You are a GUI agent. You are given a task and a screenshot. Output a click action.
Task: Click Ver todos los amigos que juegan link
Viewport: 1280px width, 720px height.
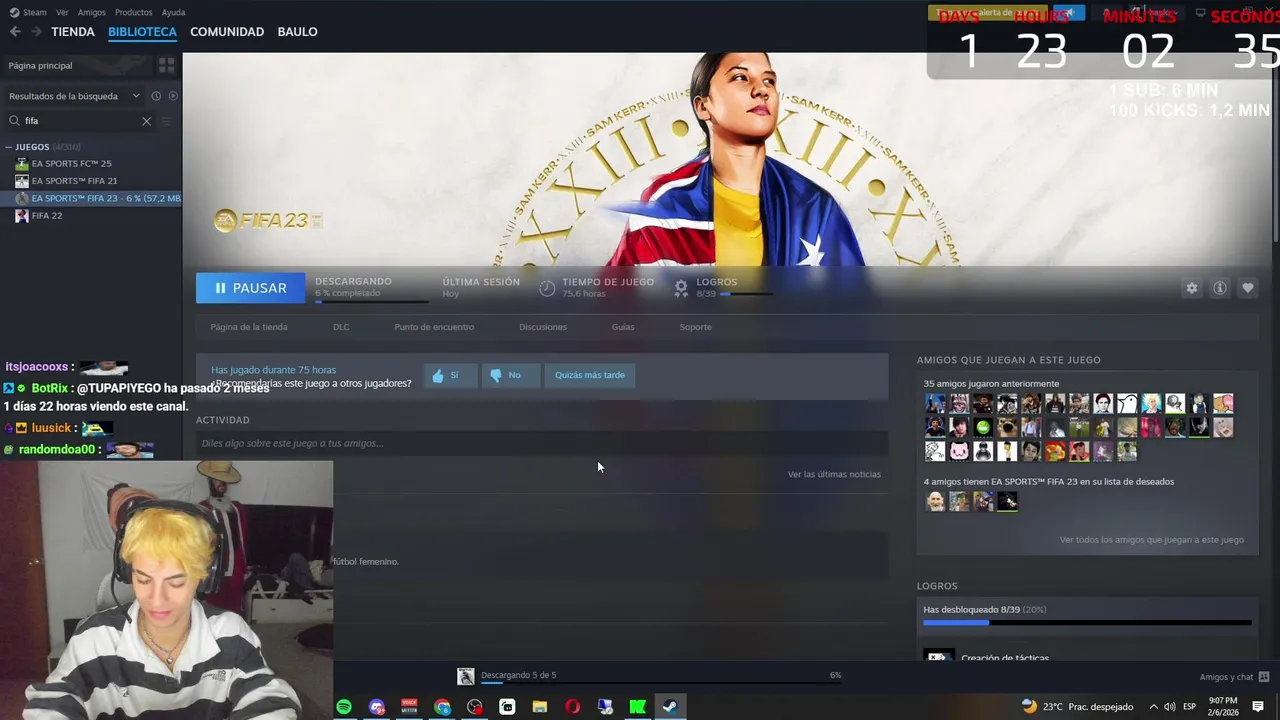pyautogui.click(x=1152, y=540)
